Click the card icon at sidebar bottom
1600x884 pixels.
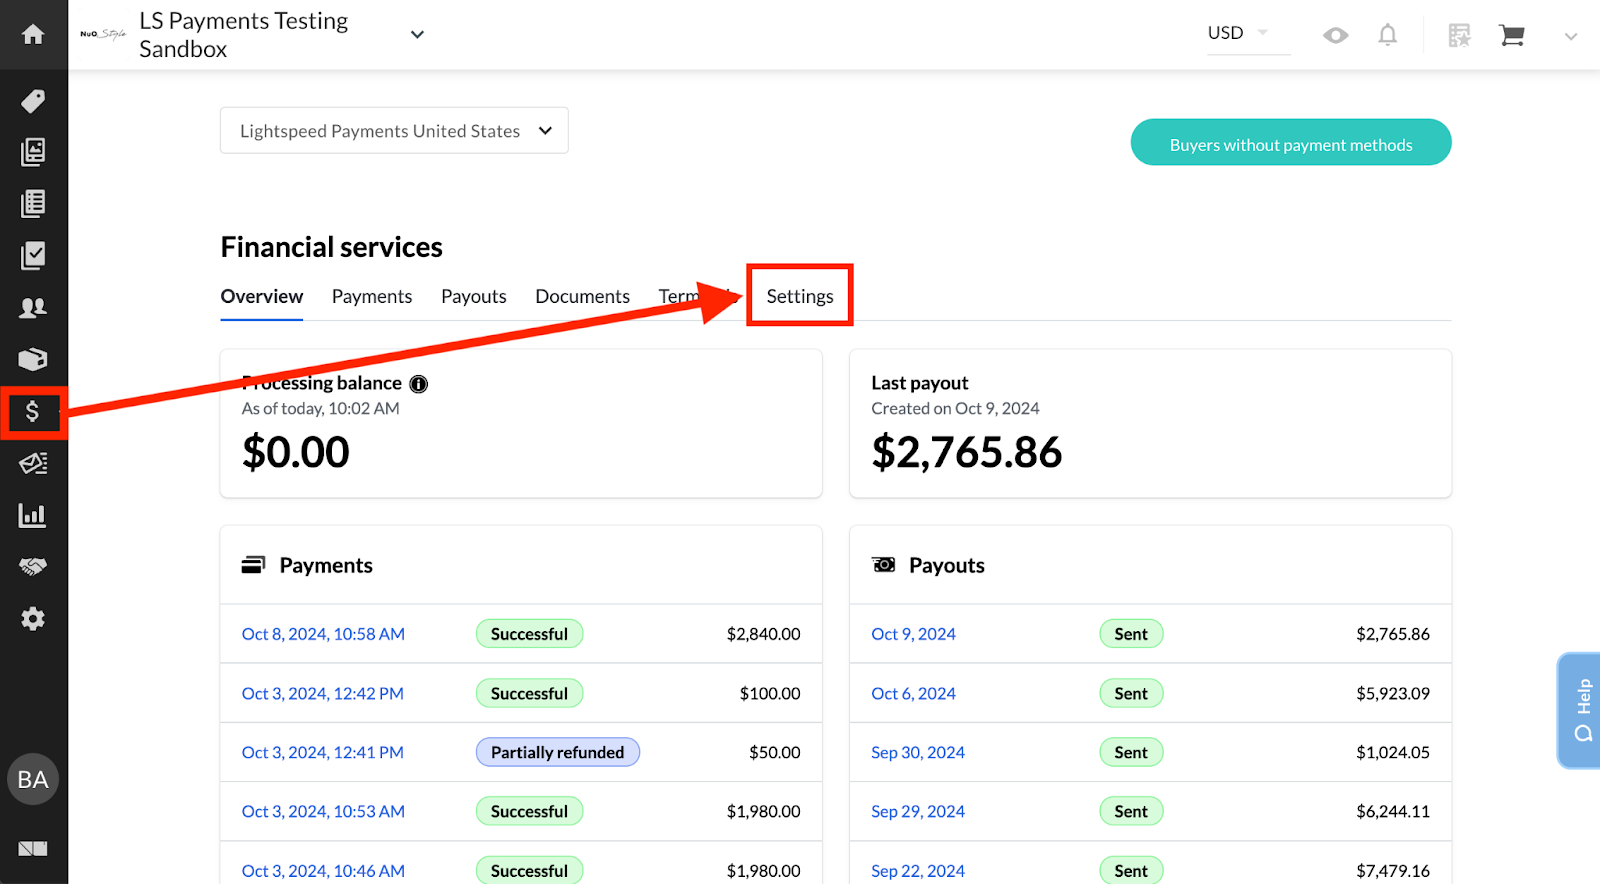(33, 849)
